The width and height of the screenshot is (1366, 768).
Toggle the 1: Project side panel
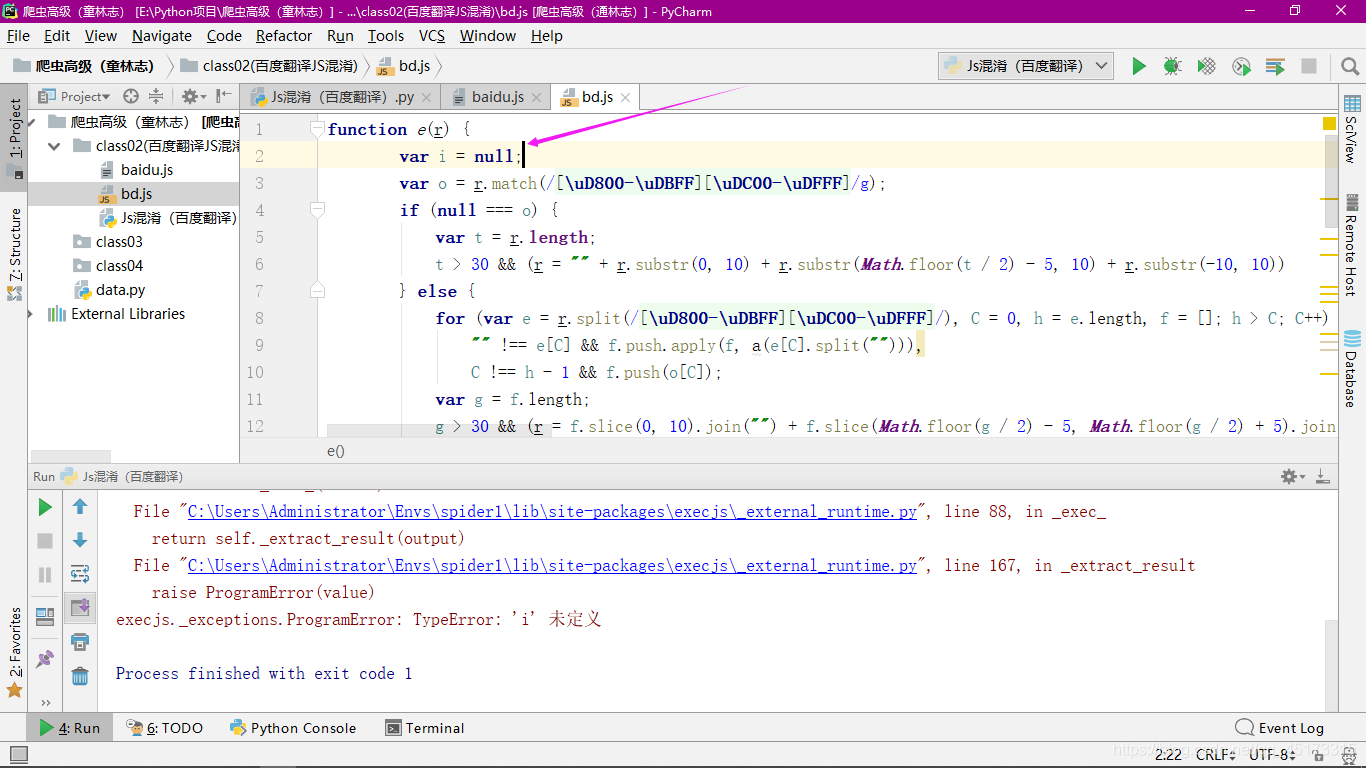tap(14, 136)
